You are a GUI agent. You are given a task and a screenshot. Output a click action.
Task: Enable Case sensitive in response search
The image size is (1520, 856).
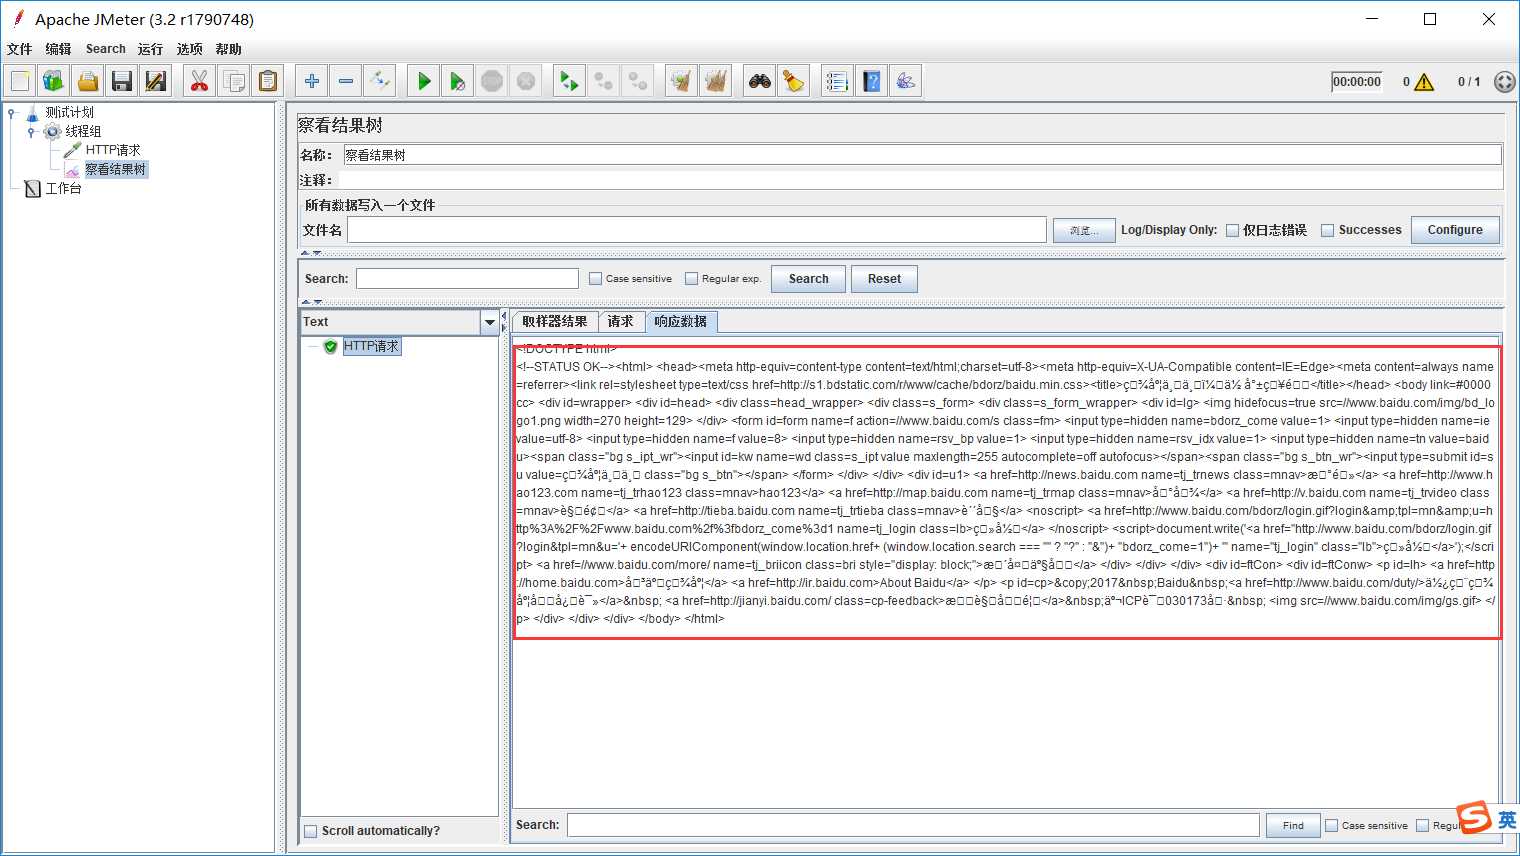(x=1331, y=825)
